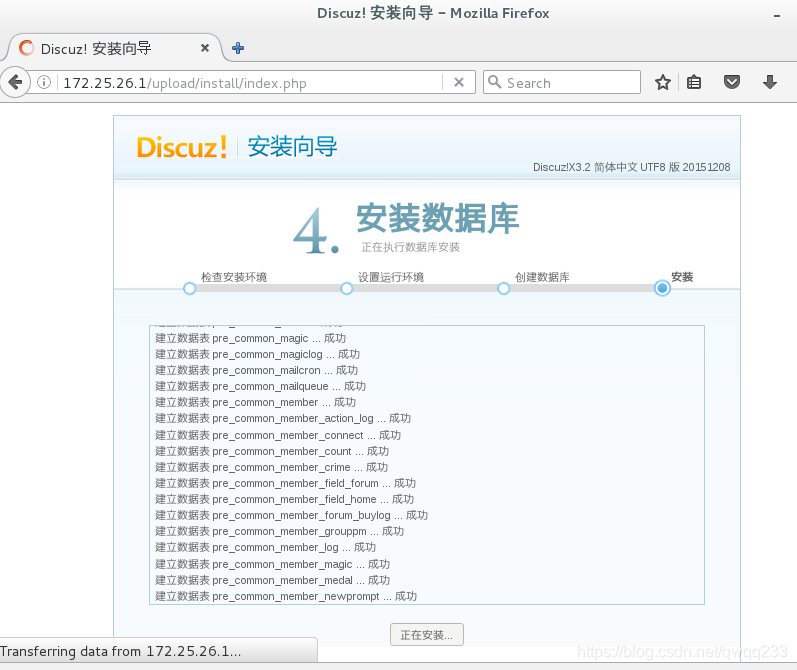Minimize the Firefox window
This screenshot has height=670, width=797.
(777, 16)
